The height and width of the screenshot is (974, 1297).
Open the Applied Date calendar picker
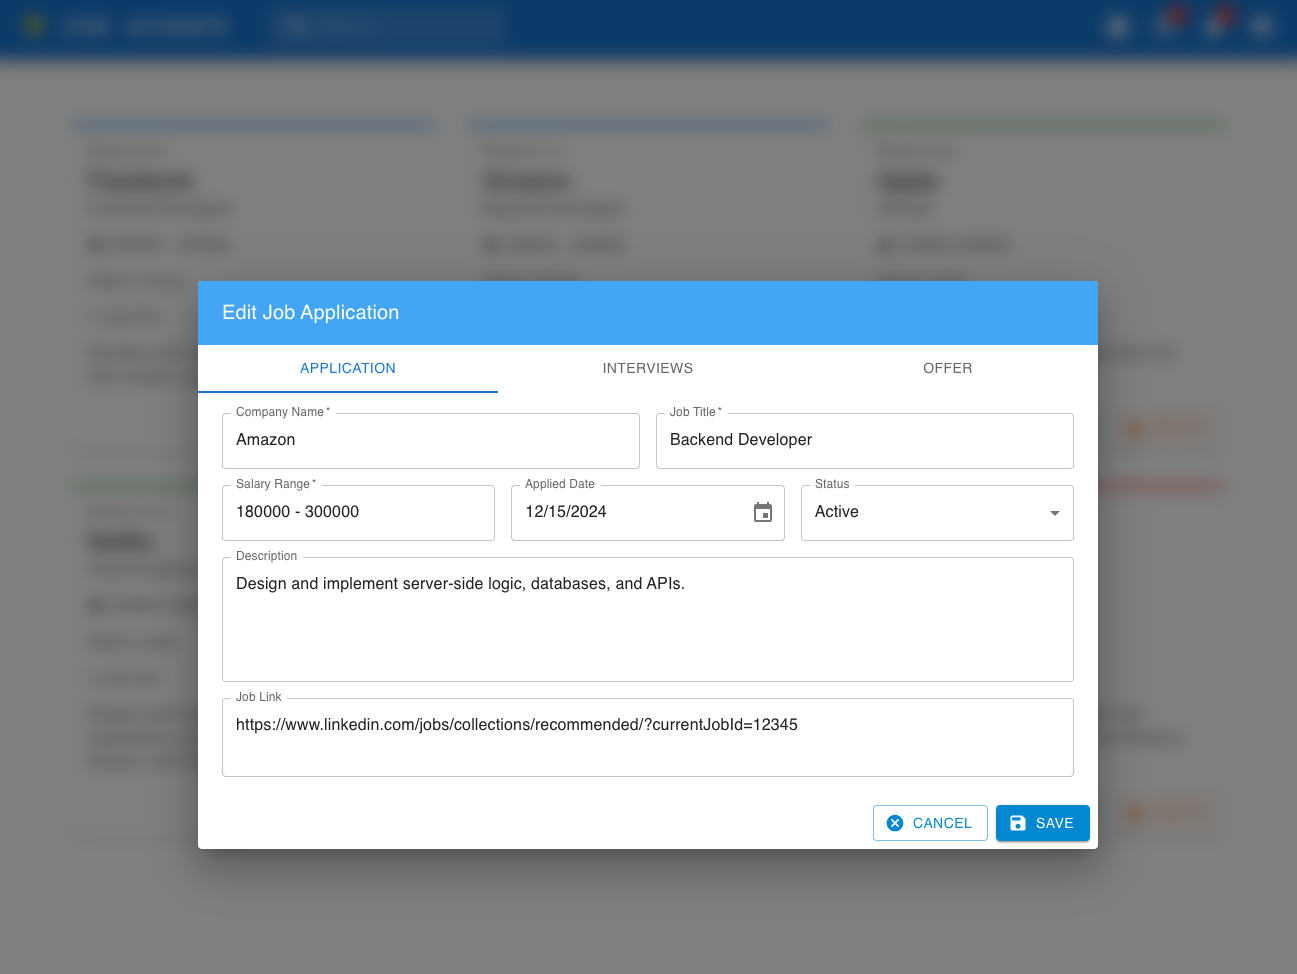coord(763,512)
